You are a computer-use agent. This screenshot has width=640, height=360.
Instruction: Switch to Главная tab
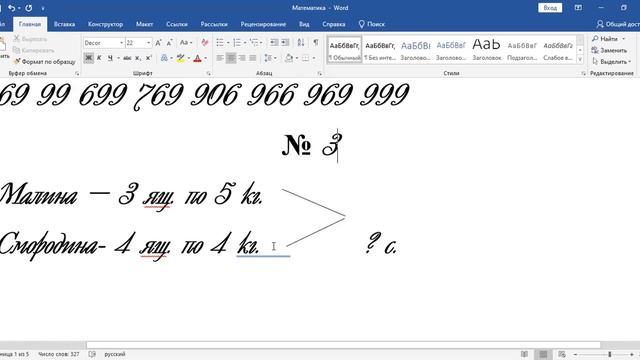(x=30, y=24)
